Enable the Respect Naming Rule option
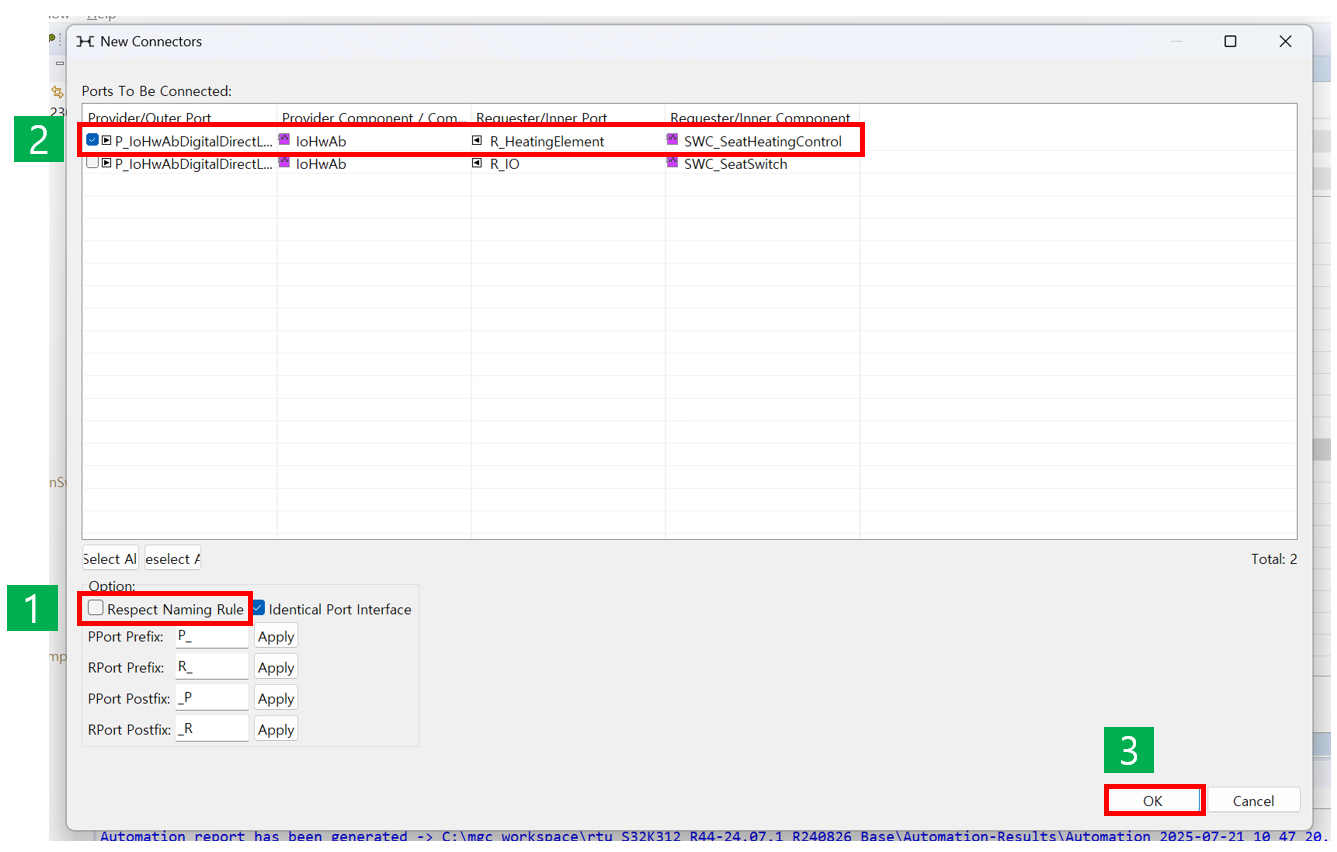Viewport: 1337px width, 852px height. (x=96, y=608)
